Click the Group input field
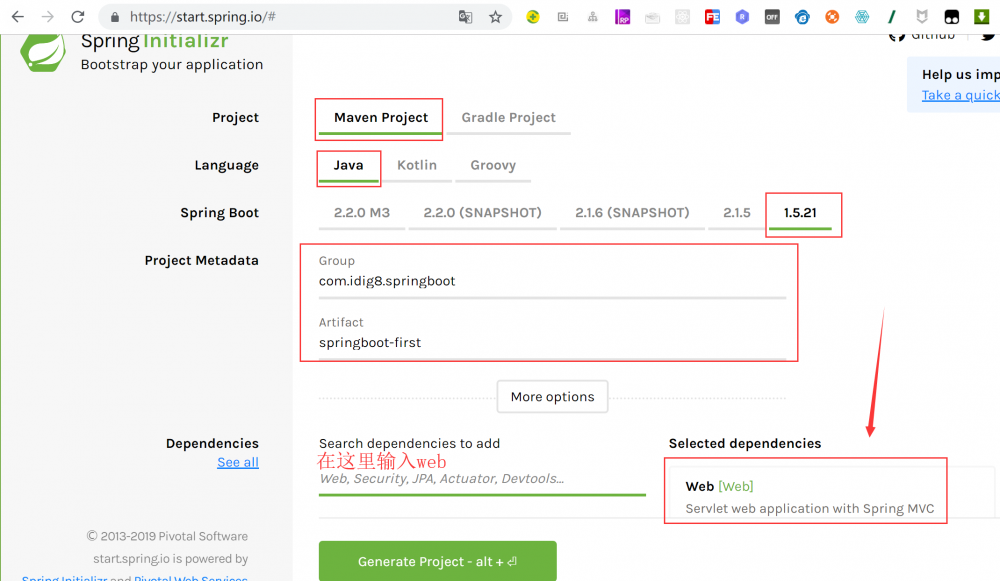 [552, 282]
